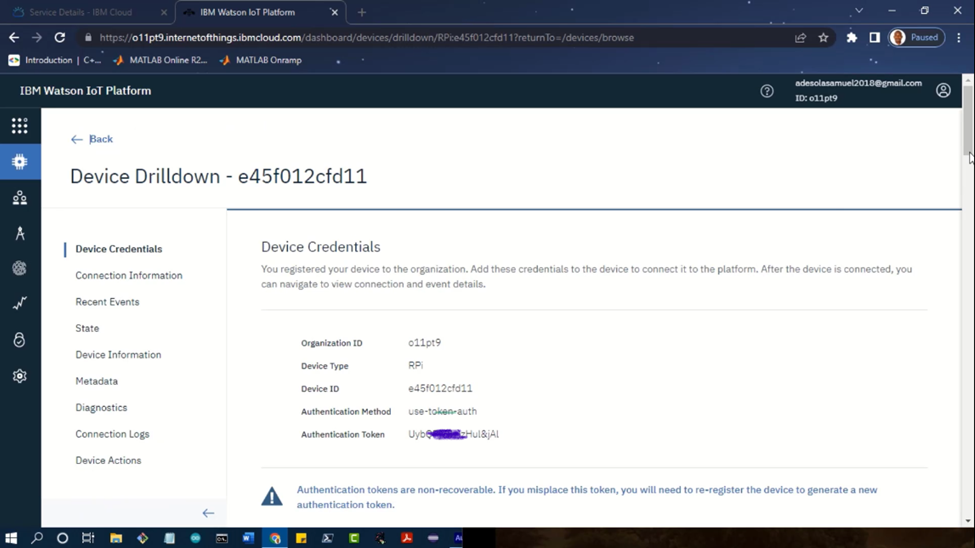Click the help question mark icon
The height and width of the screenshot is (548, 975).
[767, 91]
